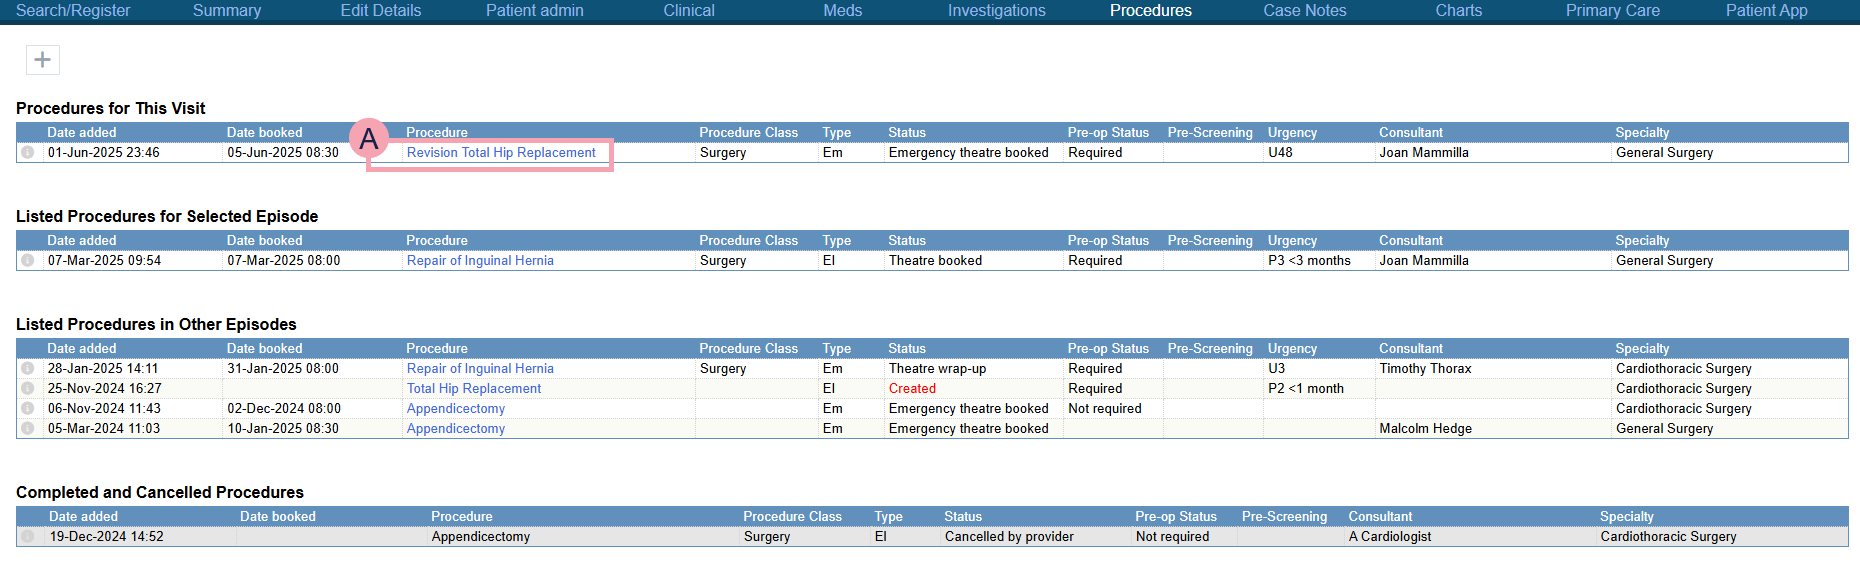Go to the Meds tab
1860x561 pixels.
842,11
